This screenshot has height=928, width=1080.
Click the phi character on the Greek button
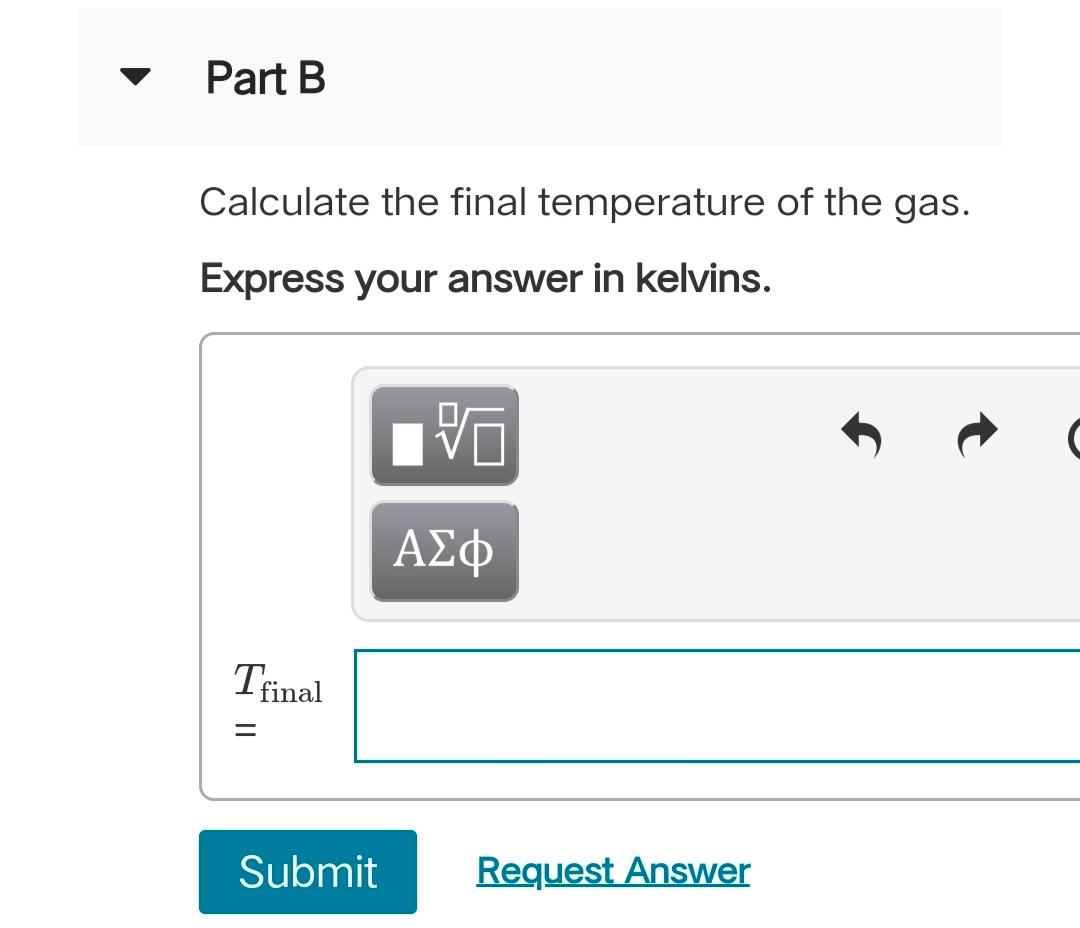[478, 551]
